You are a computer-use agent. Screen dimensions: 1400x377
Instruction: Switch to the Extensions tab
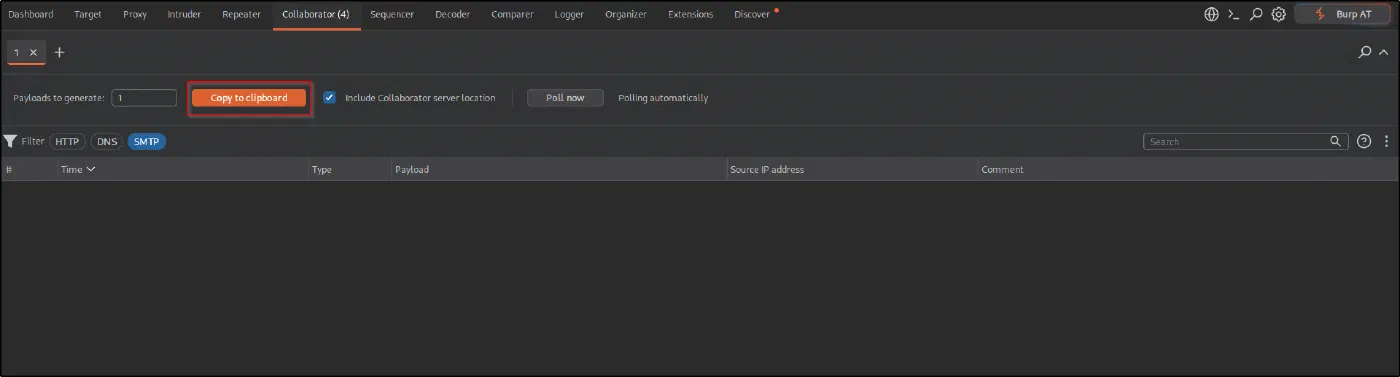[691, 14]
